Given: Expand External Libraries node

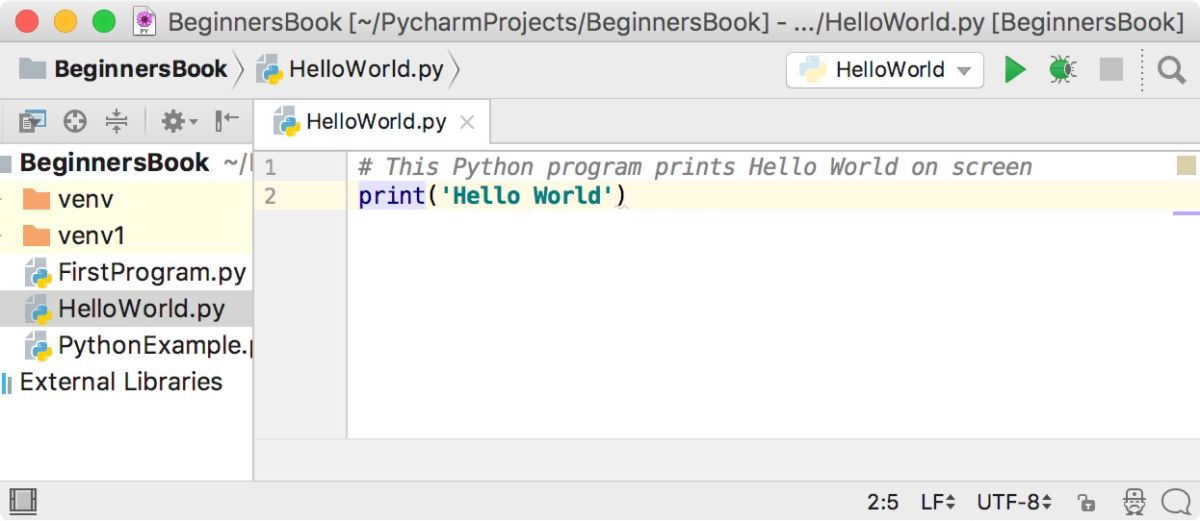Looking at the screenshot, I should click(x=112, y=382).
